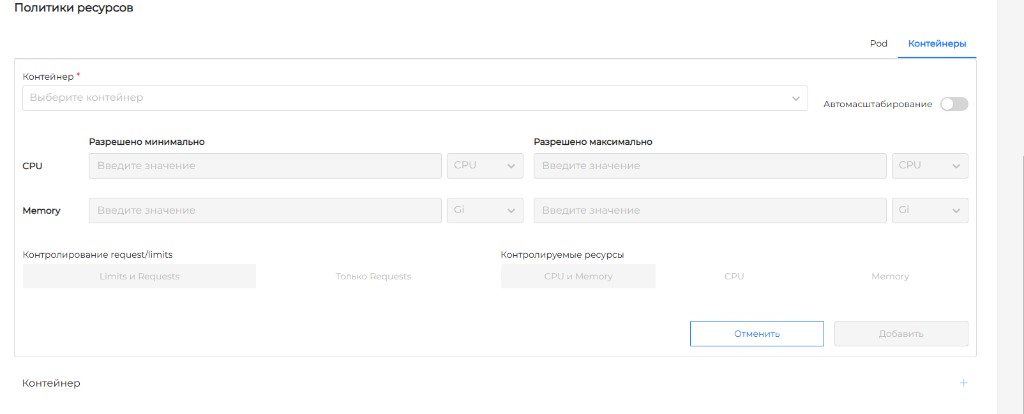
Task: Click the CPU maximum value input field
Action: [x=710, y=166]
